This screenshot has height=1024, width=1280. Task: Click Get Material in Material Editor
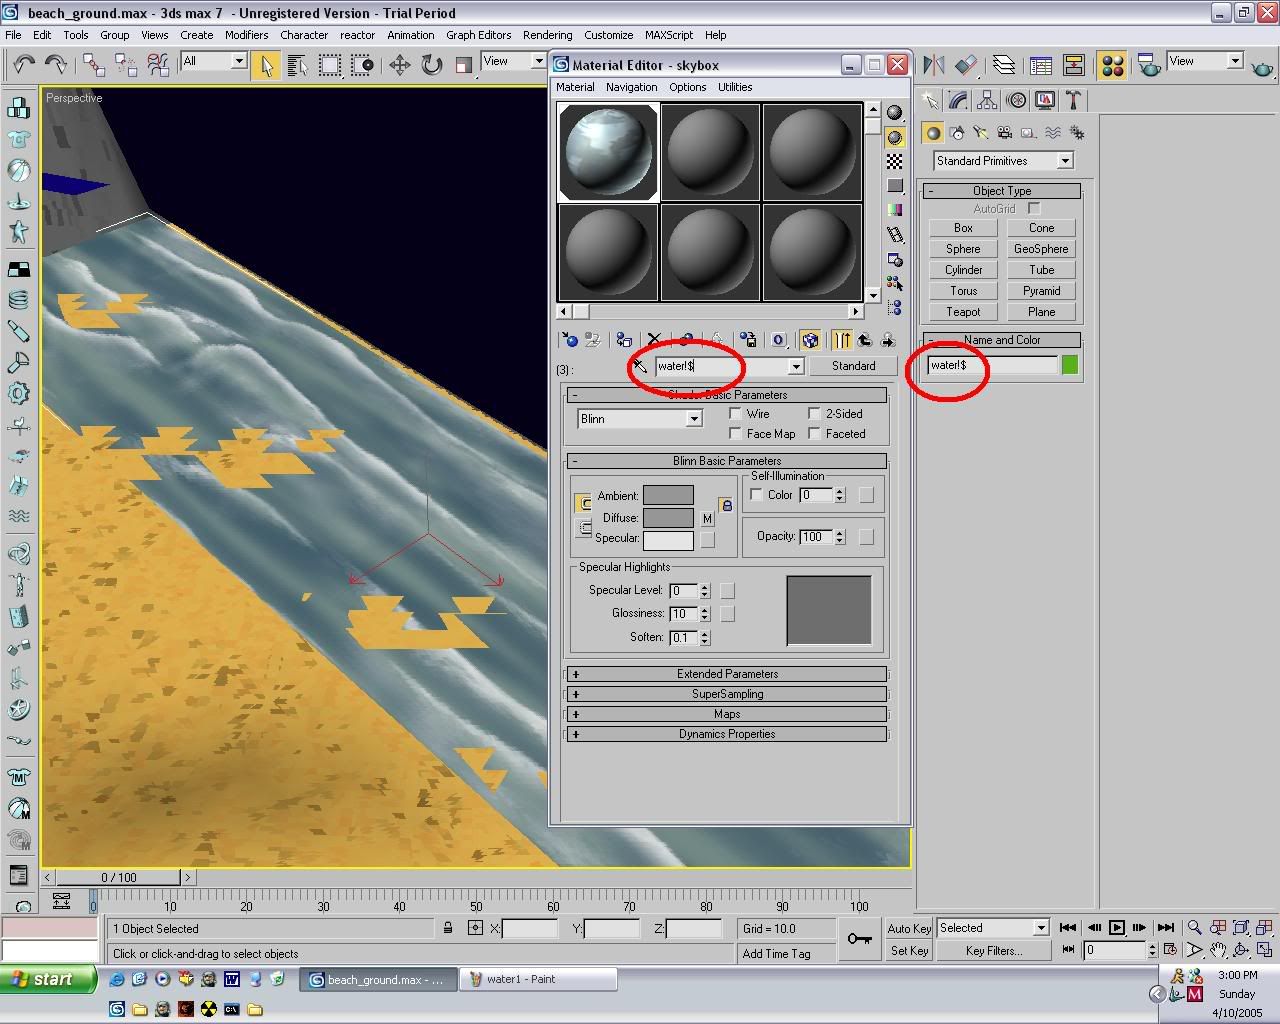tap(570, 340)
